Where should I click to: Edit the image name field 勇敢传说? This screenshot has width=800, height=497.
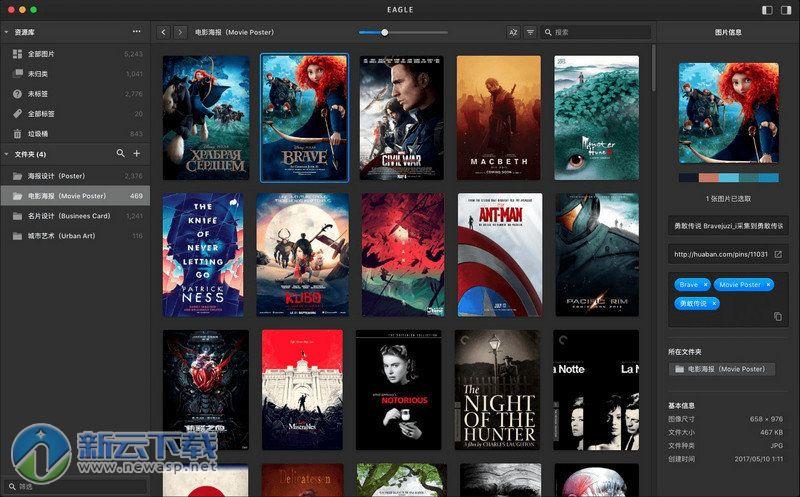coord(729,226)
